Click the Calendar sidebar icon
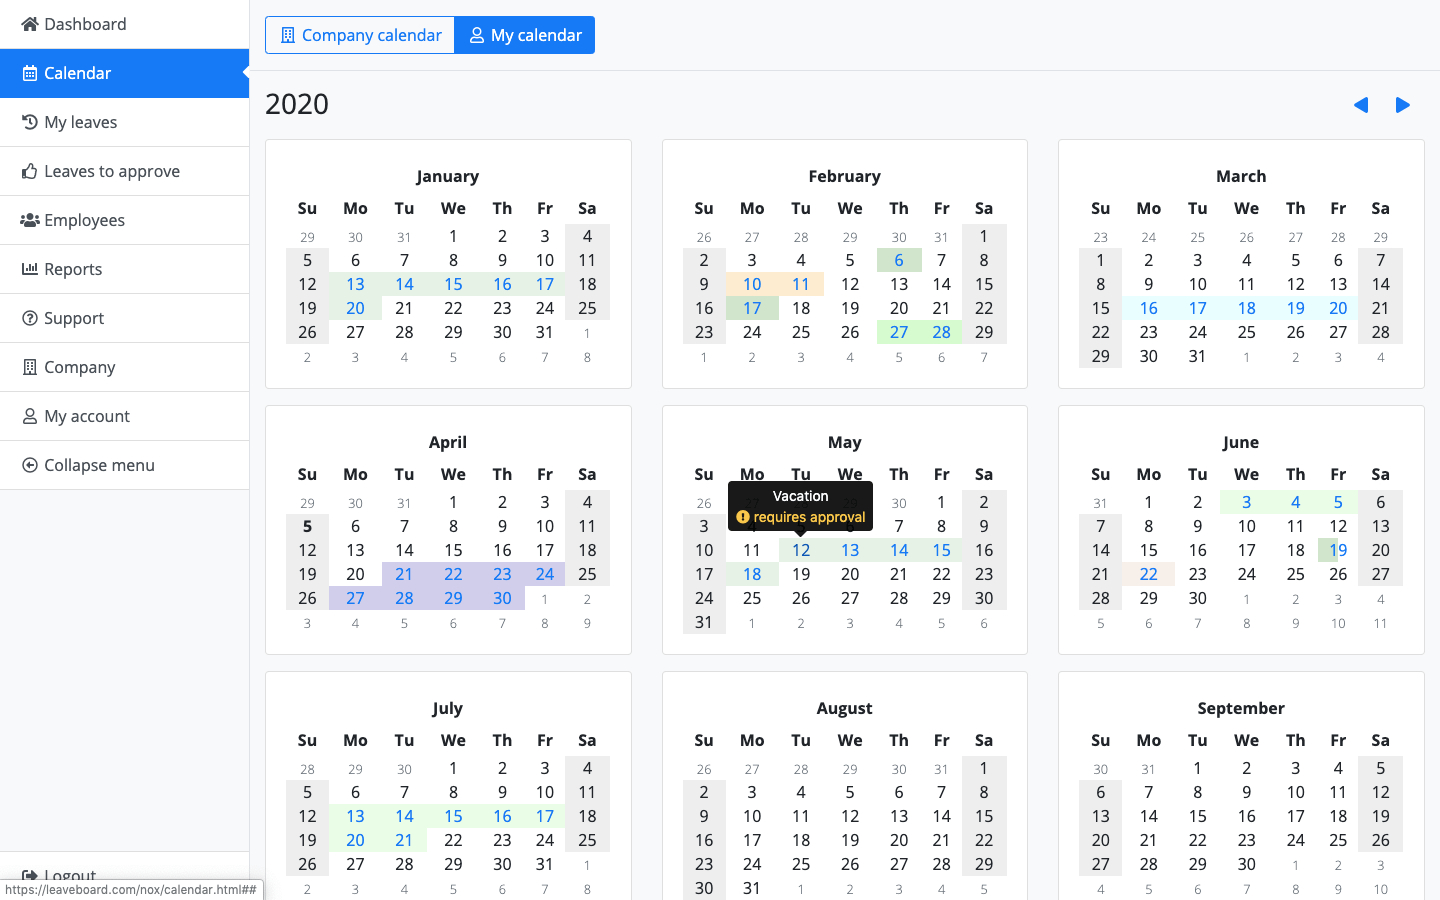 (x=30, y=73)
